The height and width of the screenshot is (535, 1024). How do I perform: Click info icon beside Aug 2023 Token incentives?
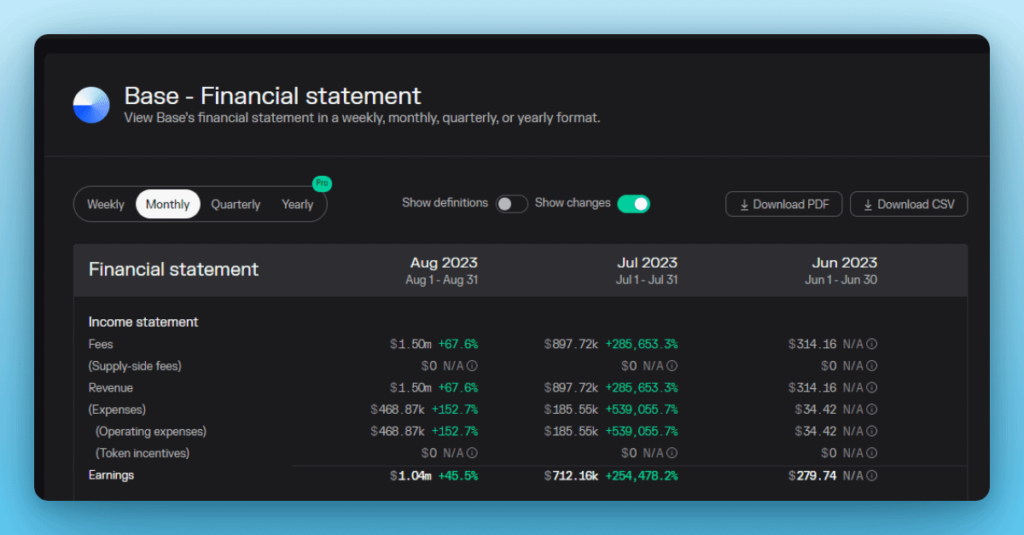click(x=472, y=454)
